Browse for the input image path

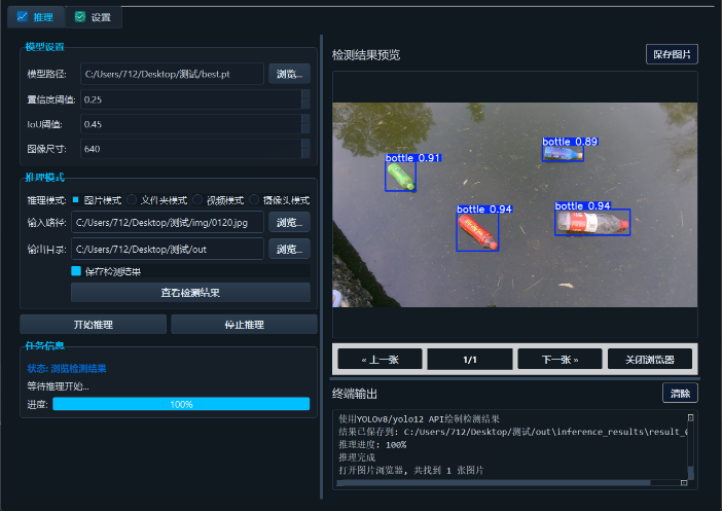(x=289, y=223)
